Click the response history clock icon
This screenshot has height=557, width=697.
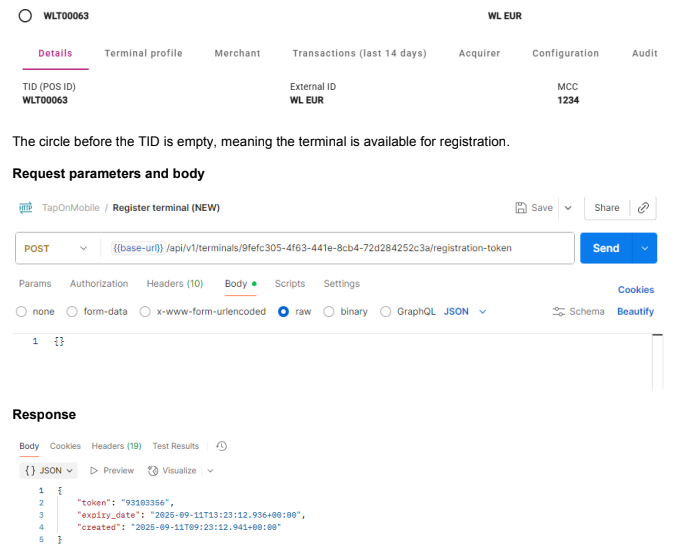(x=222, y=446)
